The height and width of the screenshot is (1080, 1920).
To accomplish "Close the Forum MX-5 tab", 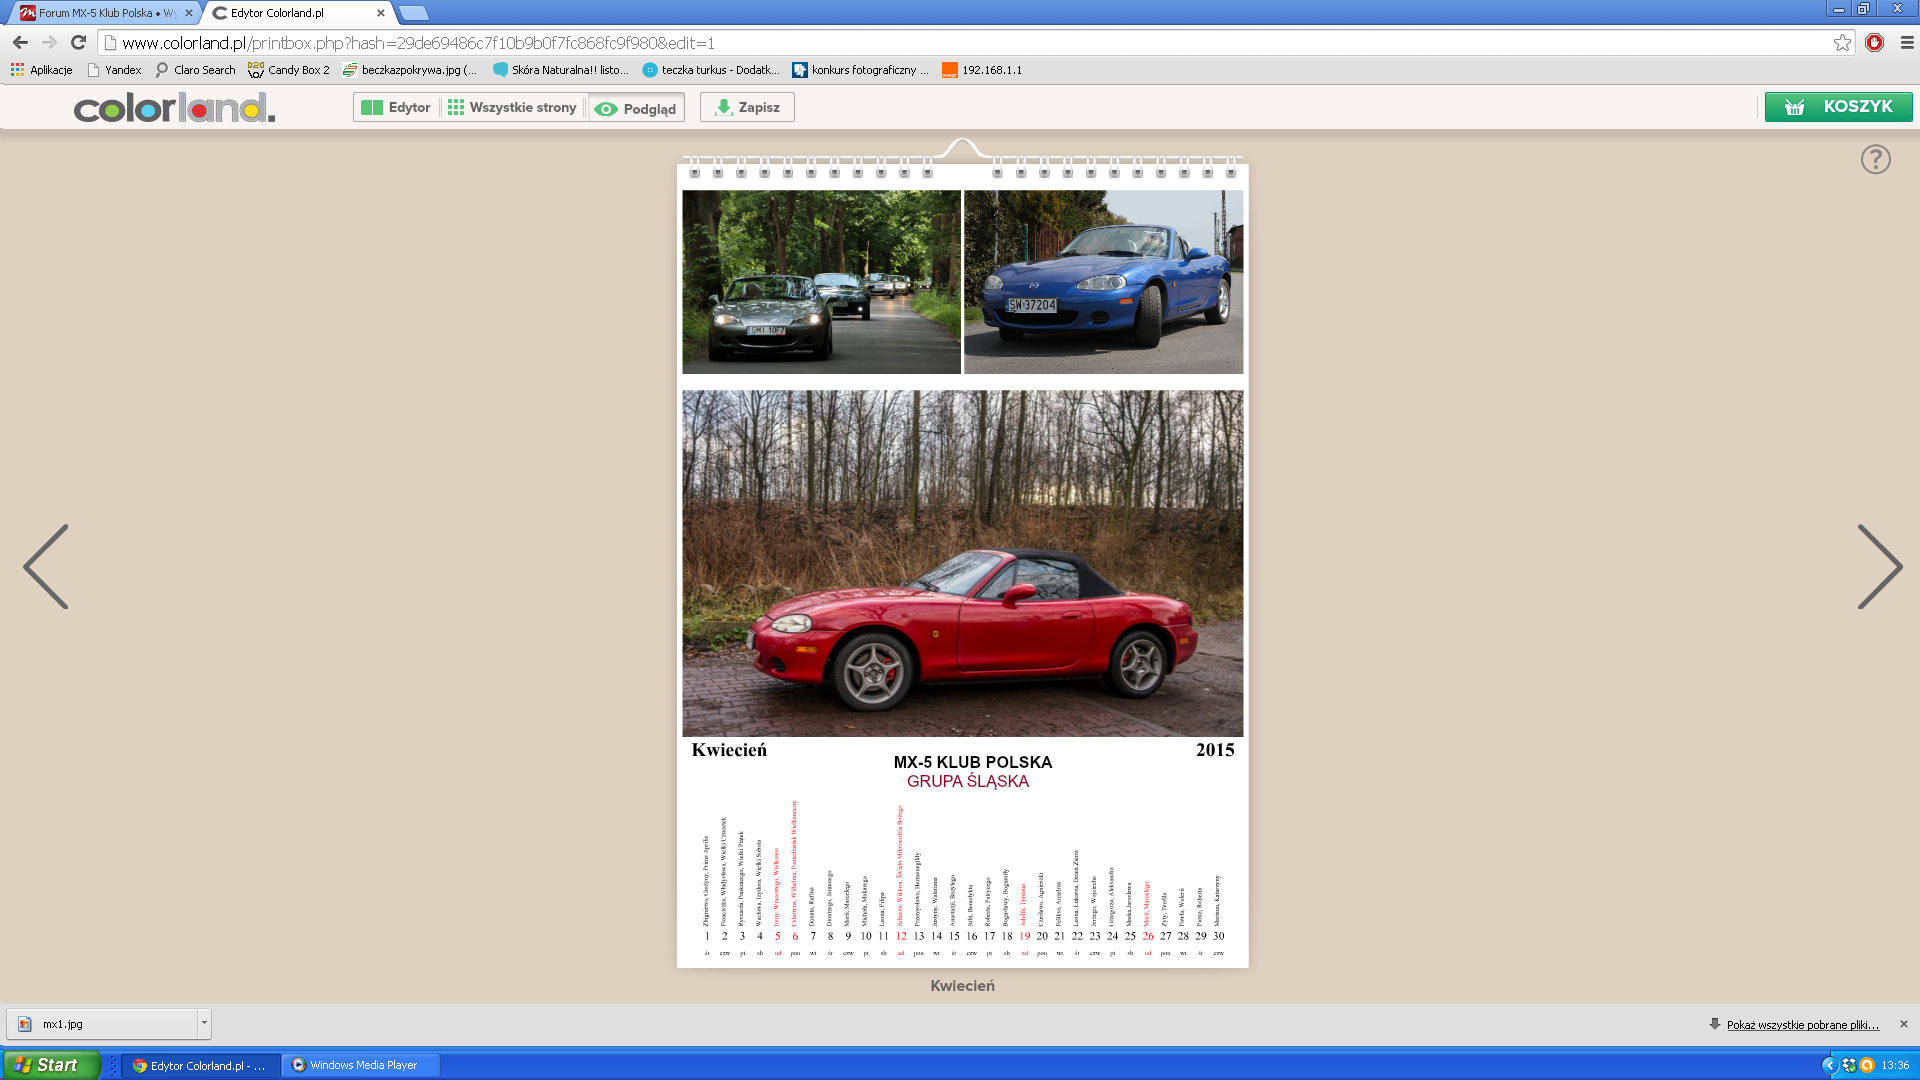I will coord(189,13).
